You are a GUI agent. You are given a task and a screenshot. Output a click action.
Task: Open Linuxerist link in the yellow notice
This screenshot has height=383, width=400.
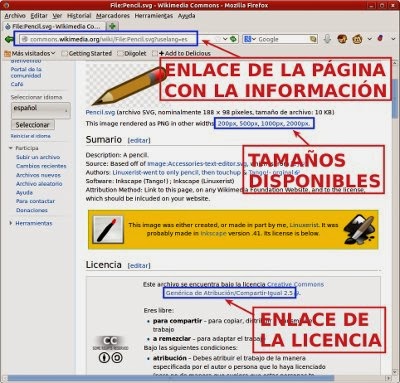click(304, 225)
